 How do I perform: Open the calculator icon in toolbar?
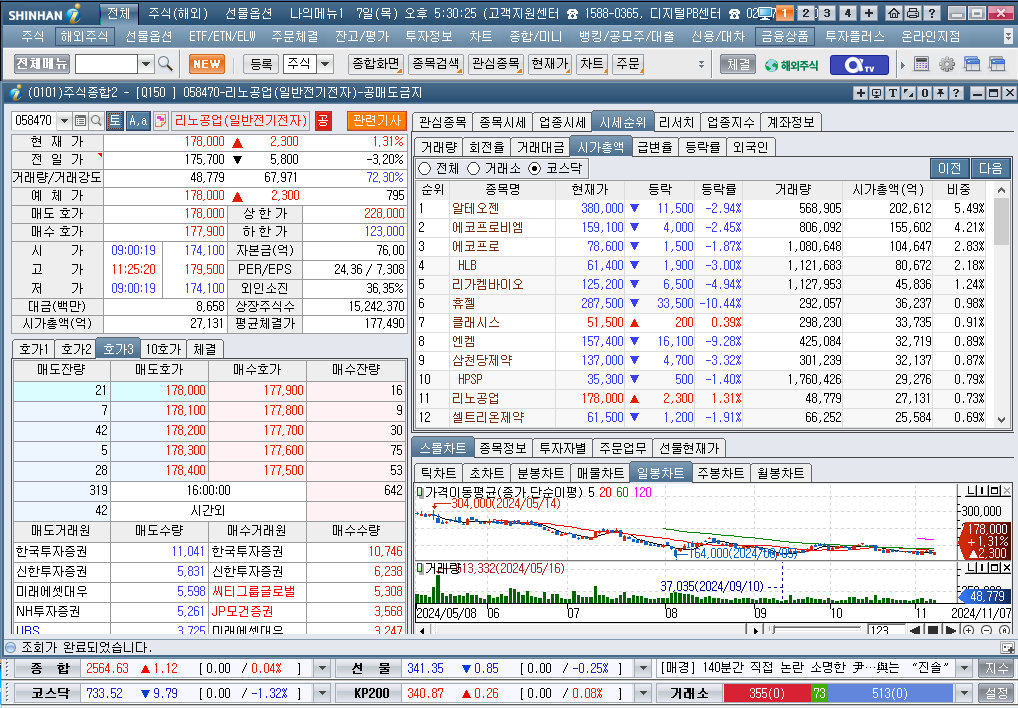(x=921, y=64)
